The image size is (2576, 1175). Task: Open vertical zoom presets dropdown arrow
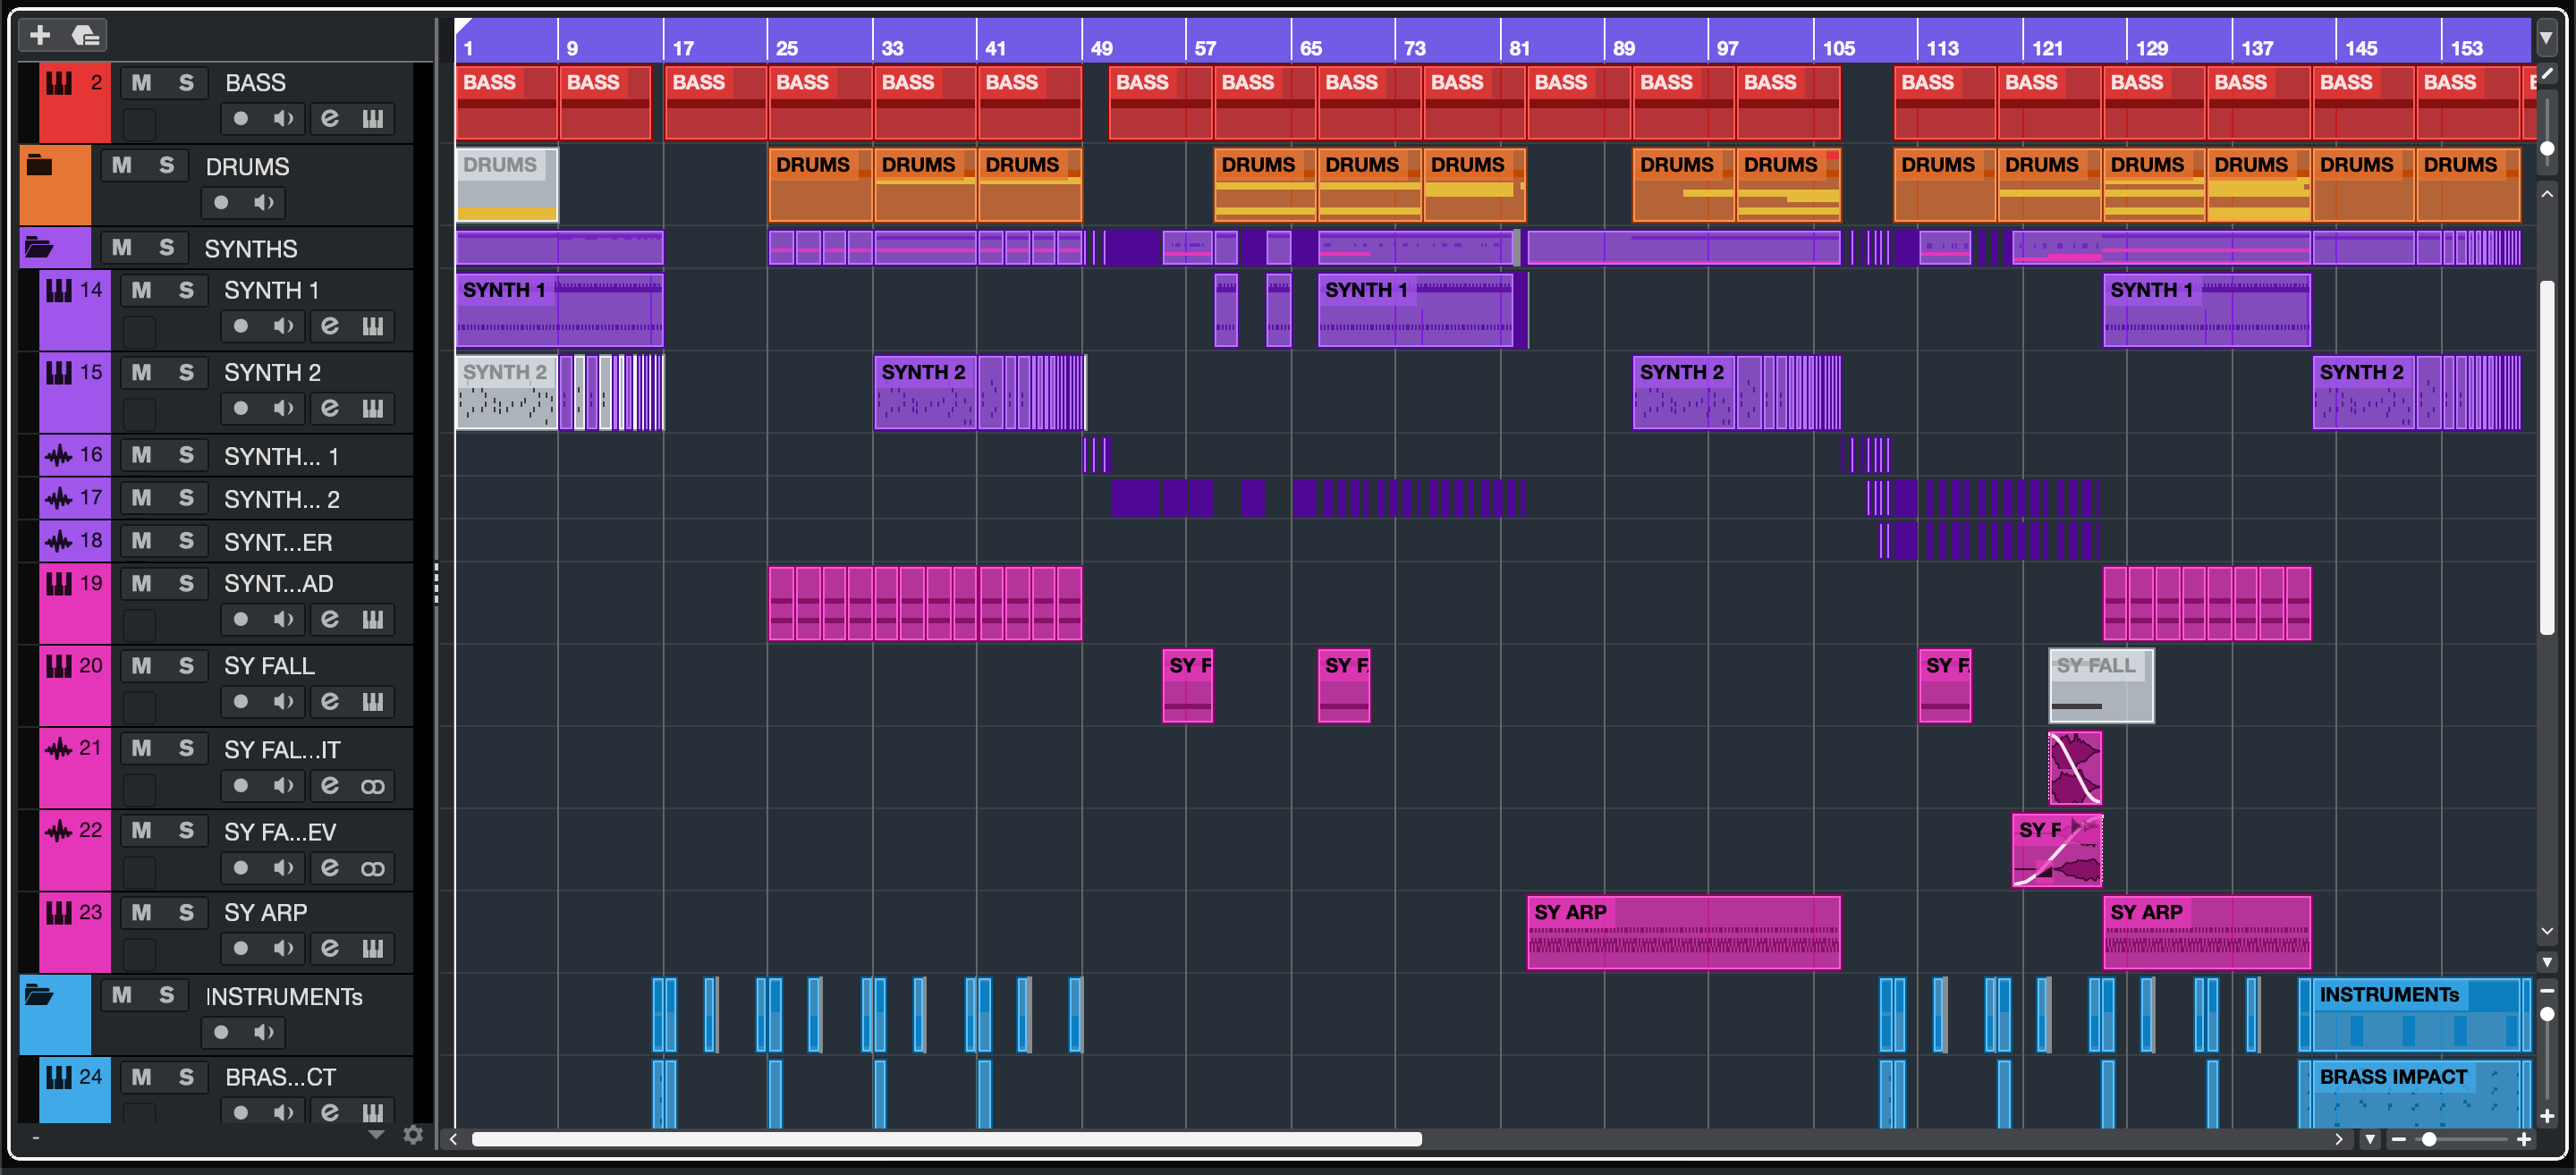pos(2547,962)
